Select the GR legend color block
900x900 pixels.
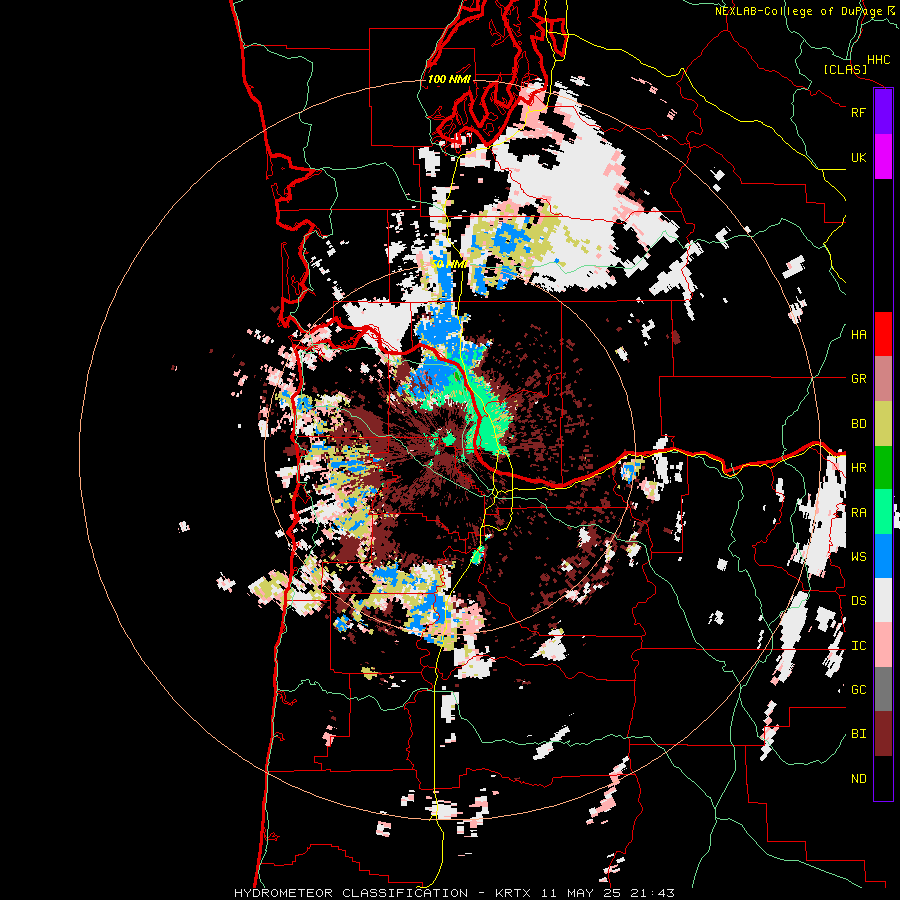(x=883, y=379)
